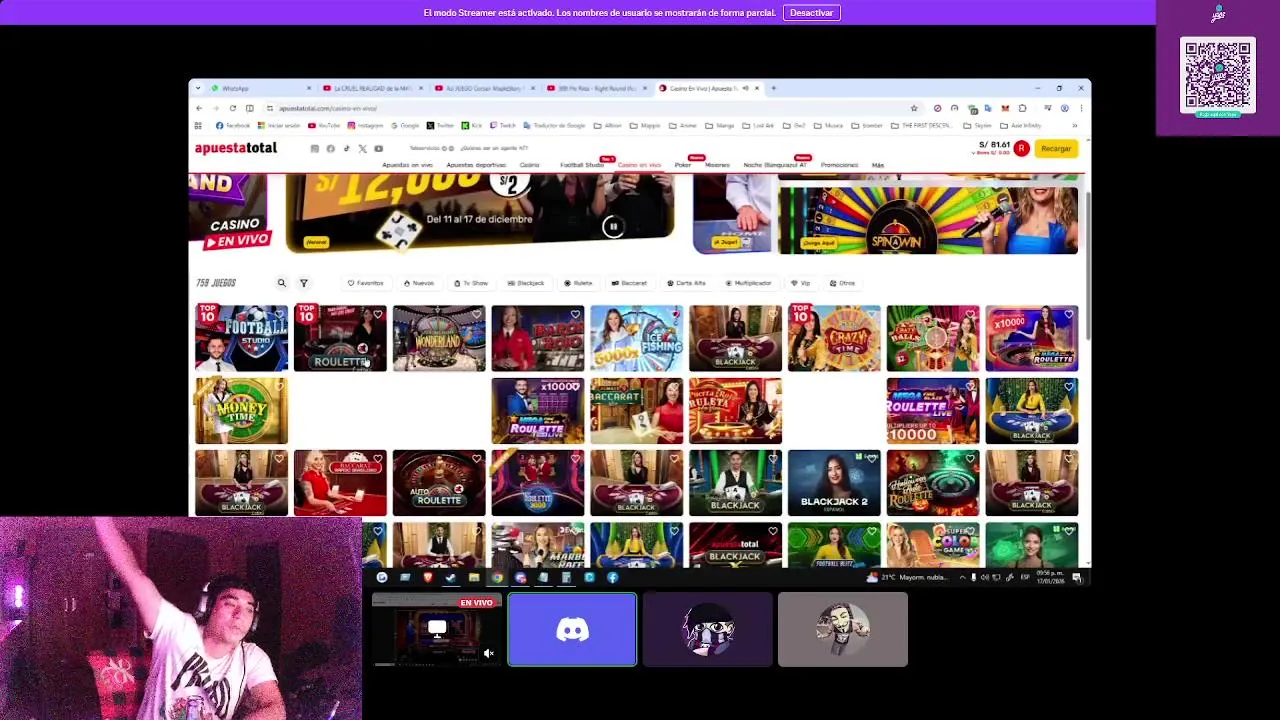
Task: Select the Vip category filter
Action: tap(800, 283)
